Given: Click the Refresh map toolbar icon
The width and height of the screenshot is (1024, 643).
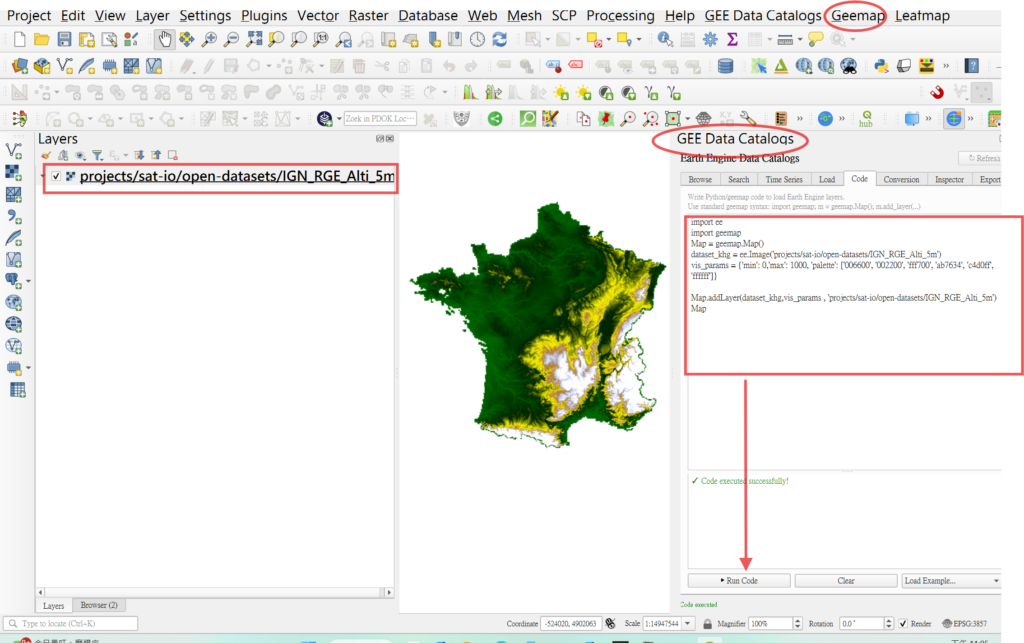Looking at the screenshot, I should (x=499, y=39).
